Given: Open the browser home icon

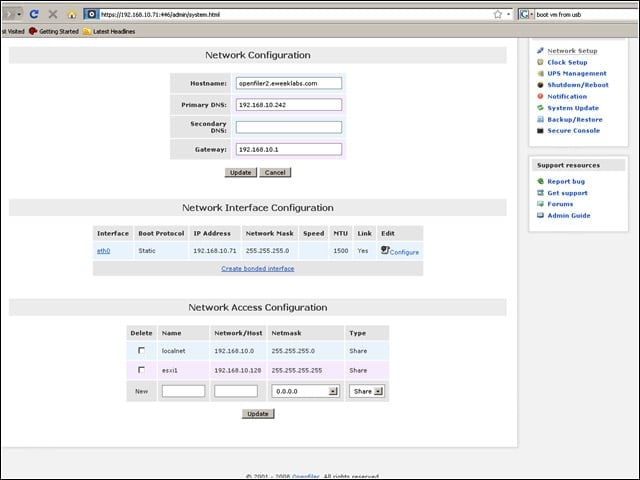Looking at the screenshot, I should click(x=72, y=15).
